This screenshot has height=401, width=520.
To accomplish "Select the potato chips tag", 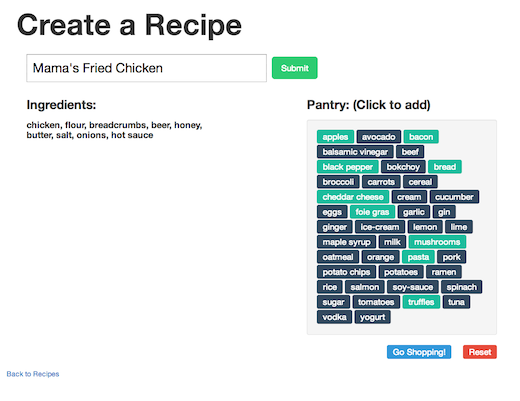I will (x=346, y=272).
